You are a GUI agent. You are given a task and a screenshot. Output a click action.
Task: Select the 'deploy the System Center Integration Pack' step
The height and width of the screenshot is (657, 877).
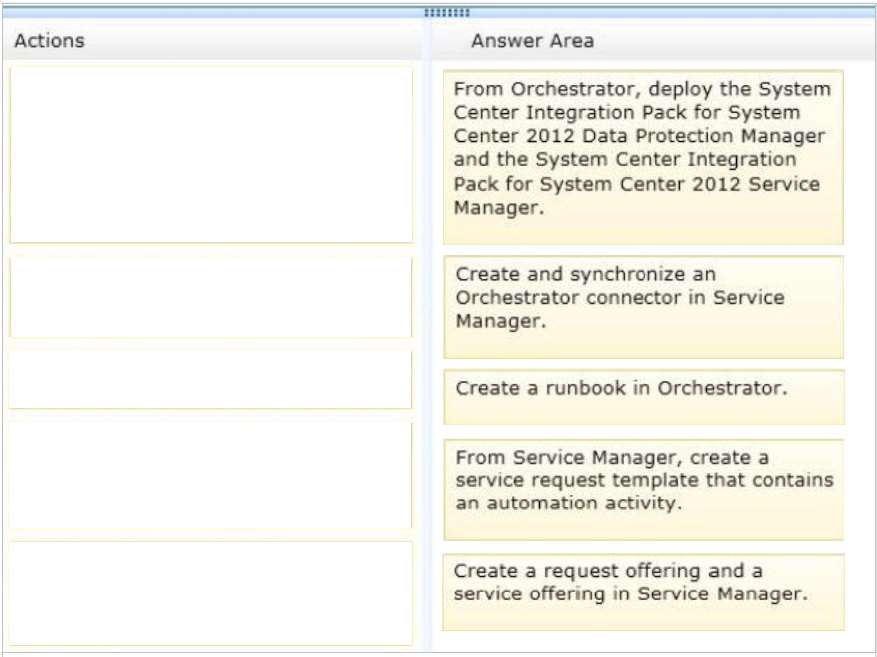[x=643, y=157]
